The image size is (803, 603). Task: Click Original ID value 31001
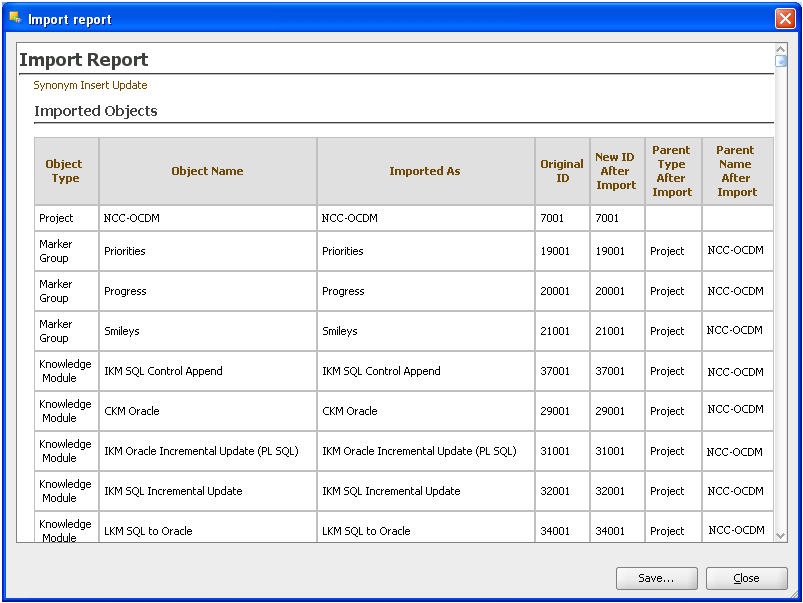[x=555, y=451]
